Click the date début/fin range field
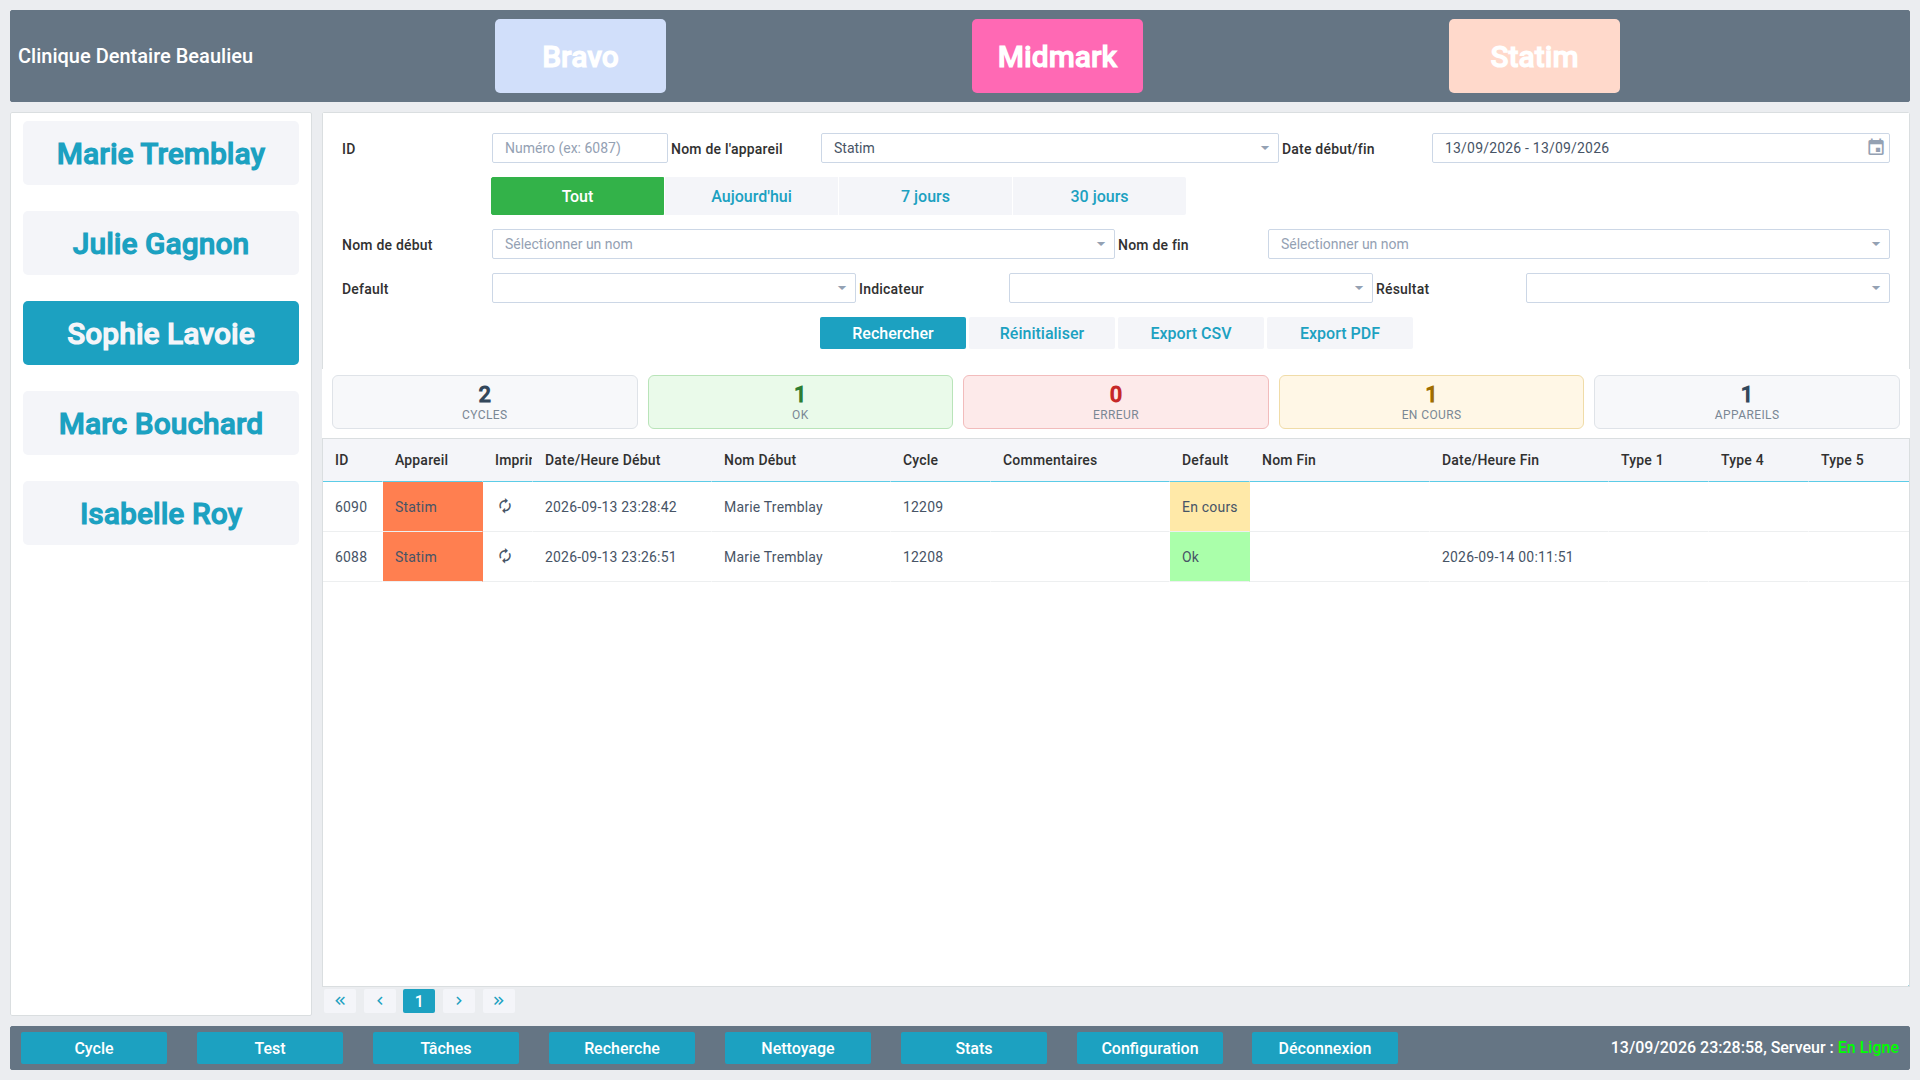The width and height of the screenshot is (1920, 1080). pos(1660,148)
